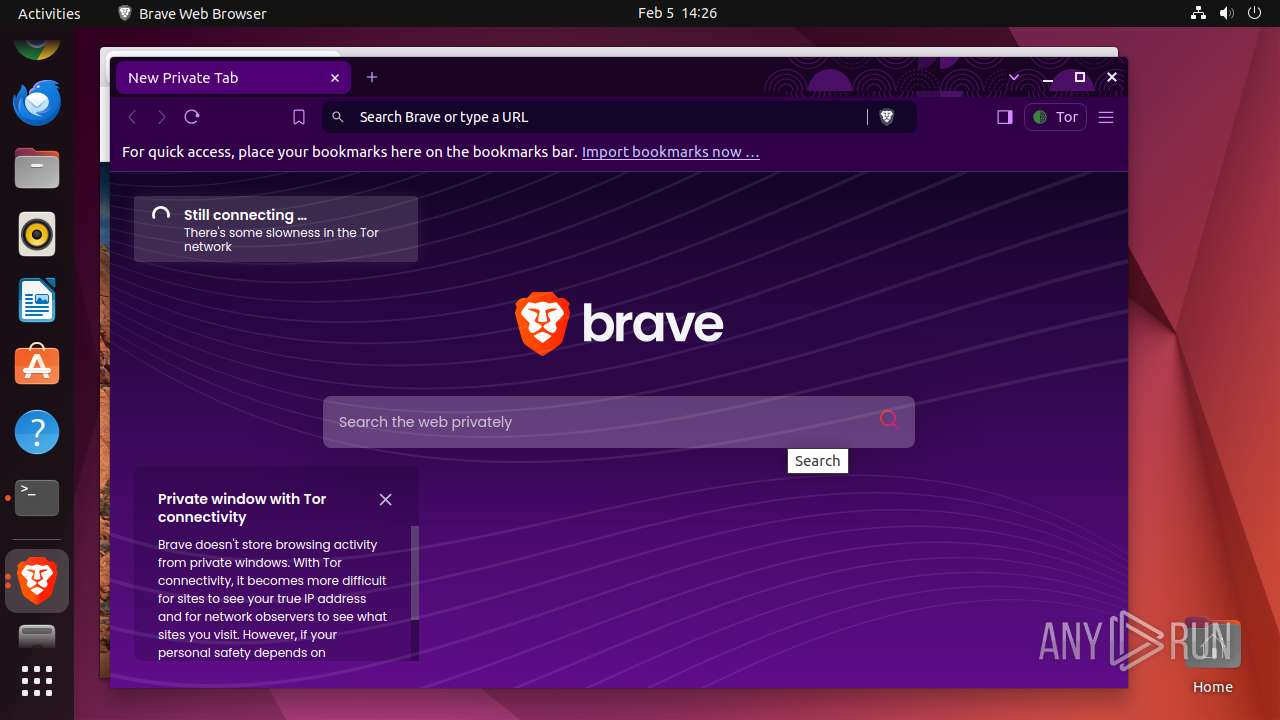1280x720 pixels.
Task: Dismiss the Private window with Tor card
Action: pos(386,499)
